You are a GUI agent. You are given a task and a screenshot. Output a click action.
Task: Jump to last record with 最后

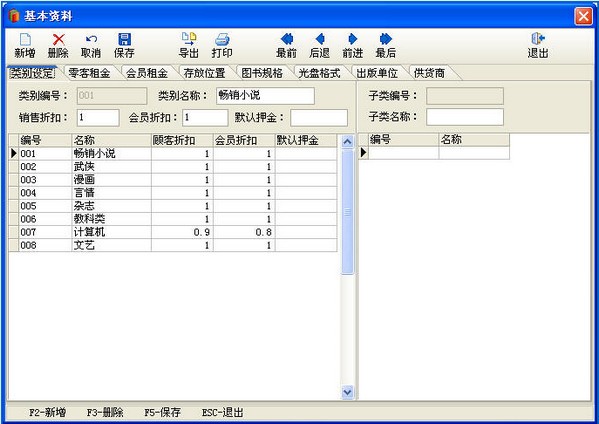click(385, 39)
